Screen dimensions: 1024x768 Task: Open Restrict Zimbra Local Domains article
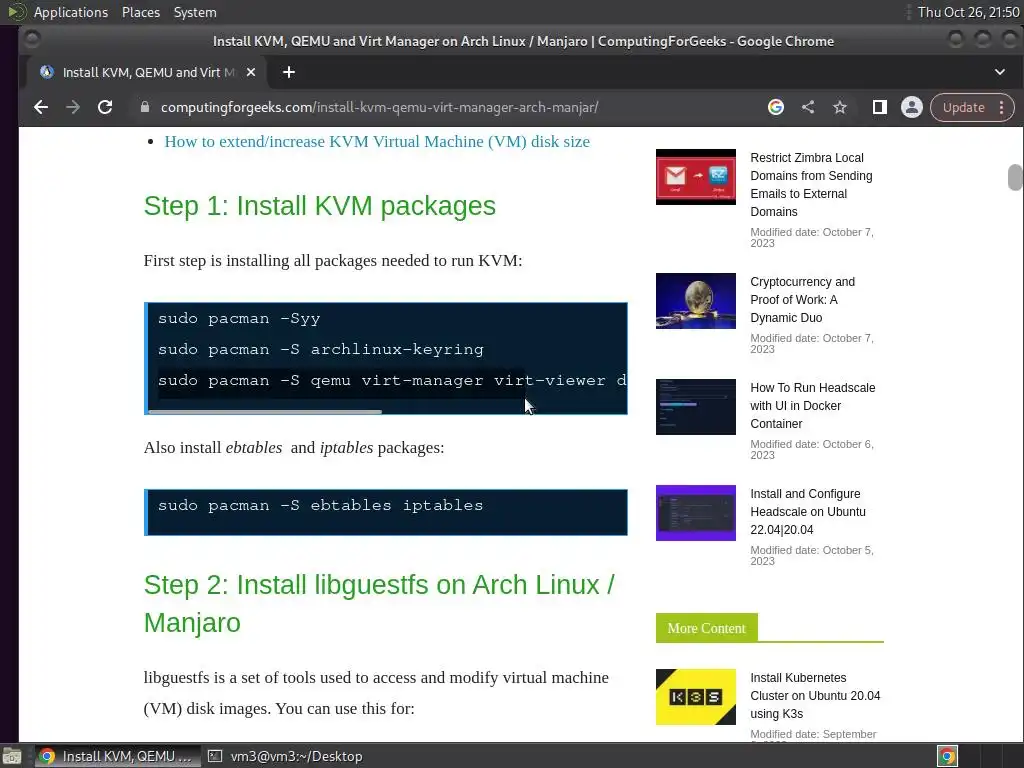(x=811, y=185)
